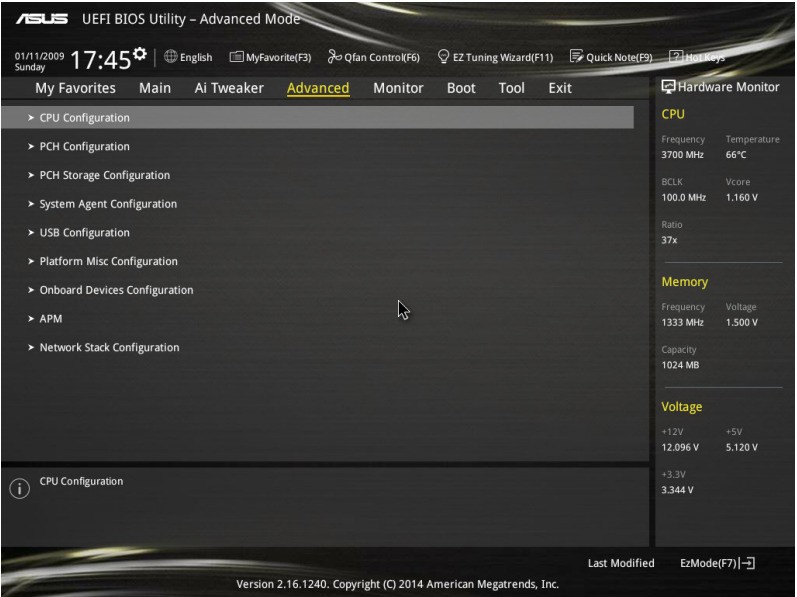Open Qfan Control fan icon
Viewport: 797px width, 597px height.
click(x=334, y=56)
